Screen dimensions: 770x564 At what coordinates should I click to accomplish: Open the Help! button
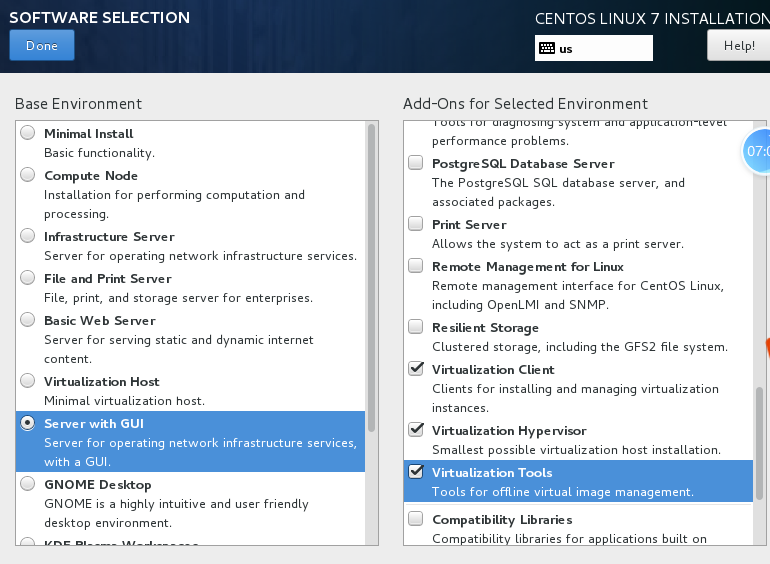click(738, 45)
